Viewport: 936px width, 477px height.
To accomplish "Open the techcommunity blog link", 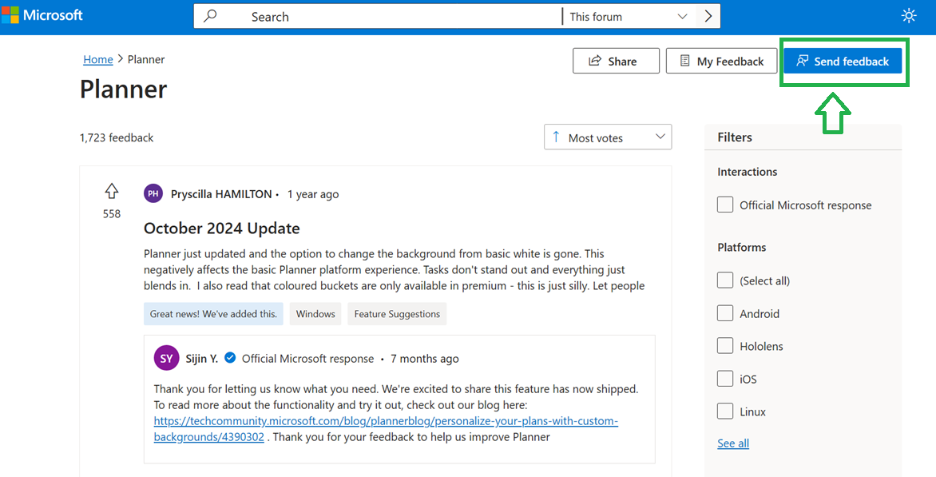I will pos(386,429).
